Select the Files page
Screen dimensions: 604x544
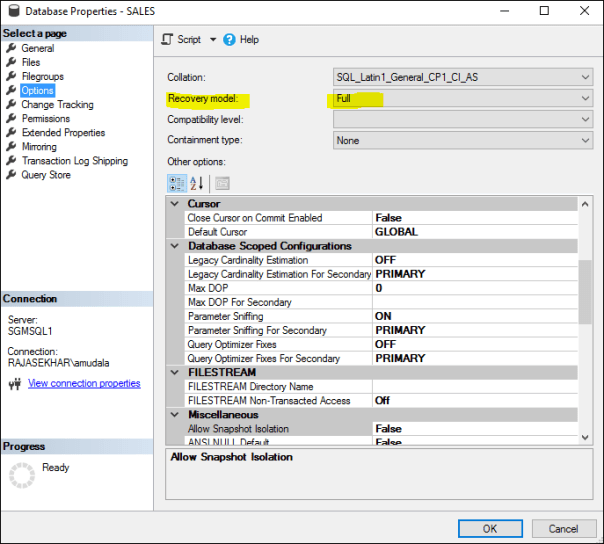(31, 62)
